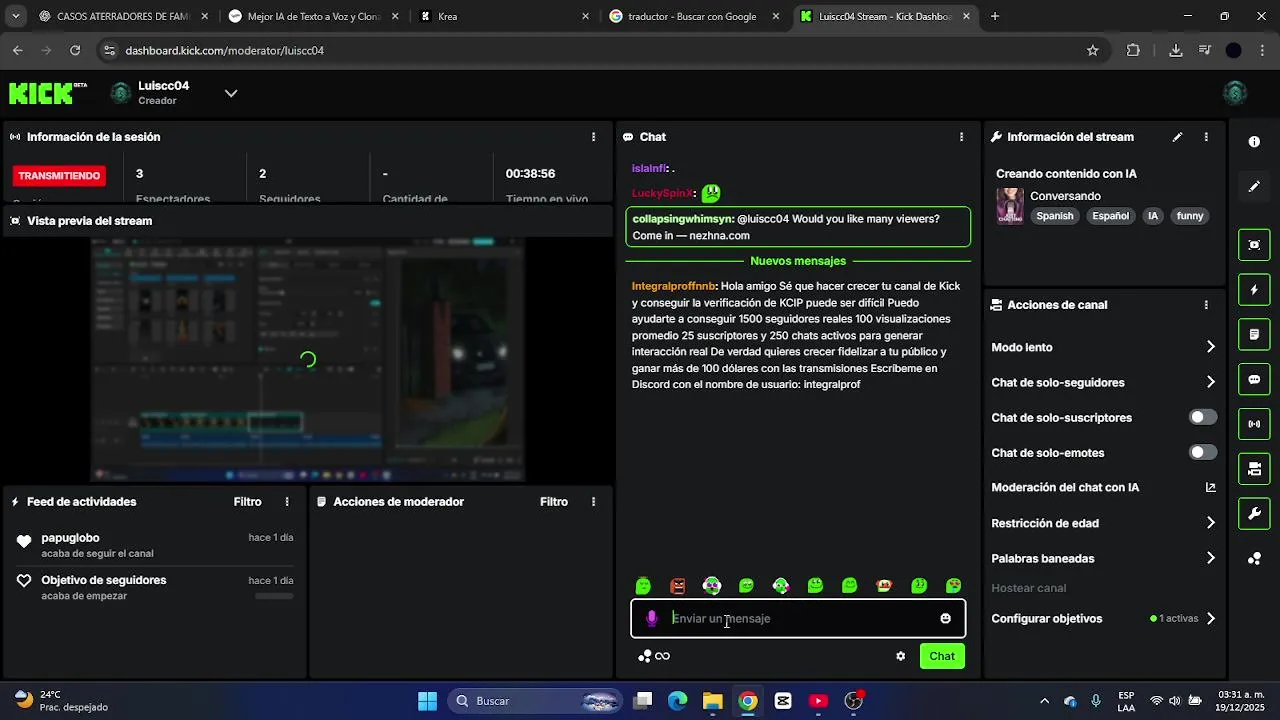Click the Conversando category thumbnail
Image resolution: width=1280 pixels, height=720 pixels.
1010,206
